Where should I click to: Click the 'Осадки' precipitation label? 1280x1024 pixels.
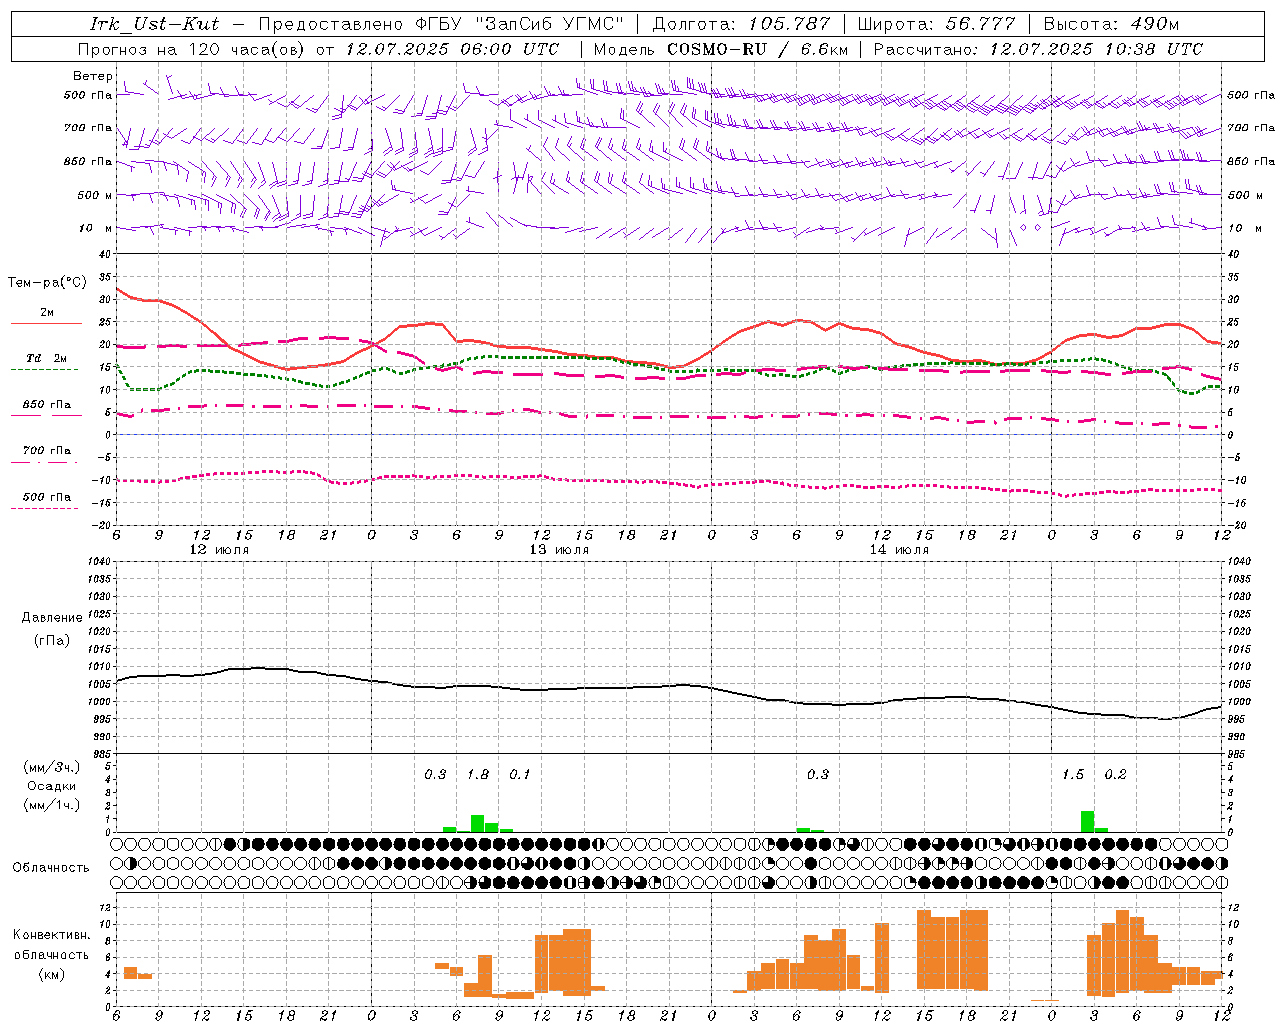pyautogui.click(x=52, y=786)
